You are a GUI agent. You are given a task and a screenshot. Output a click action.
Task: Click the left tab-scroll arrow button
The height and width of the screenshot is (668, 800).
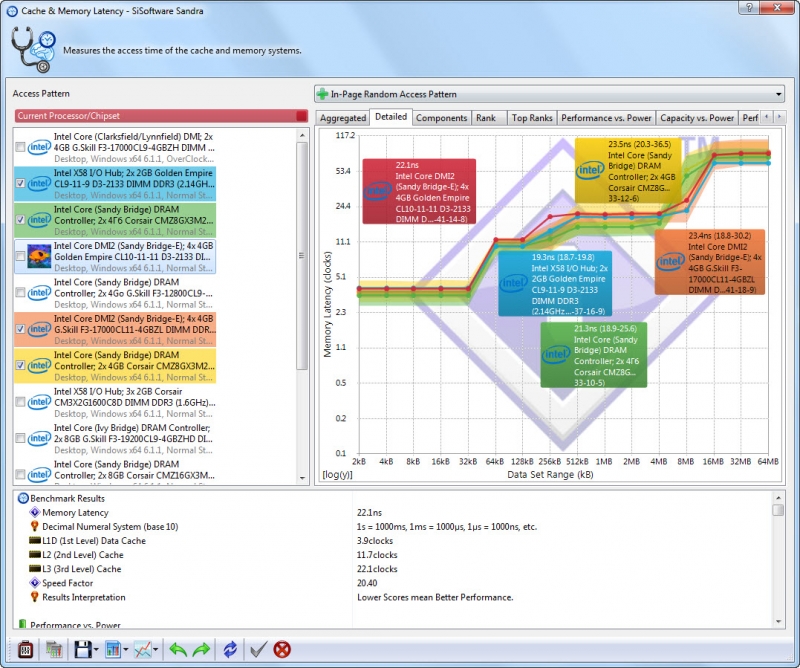766,117
